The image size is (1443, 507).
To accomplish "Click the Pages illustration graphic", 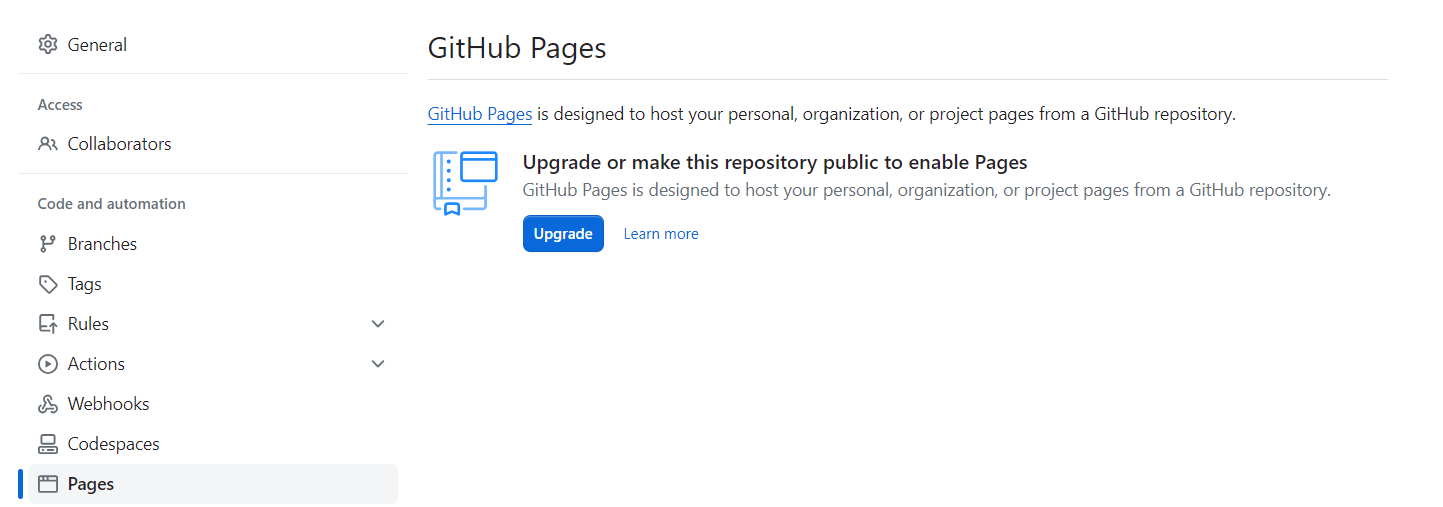I will tap(465, 182).
